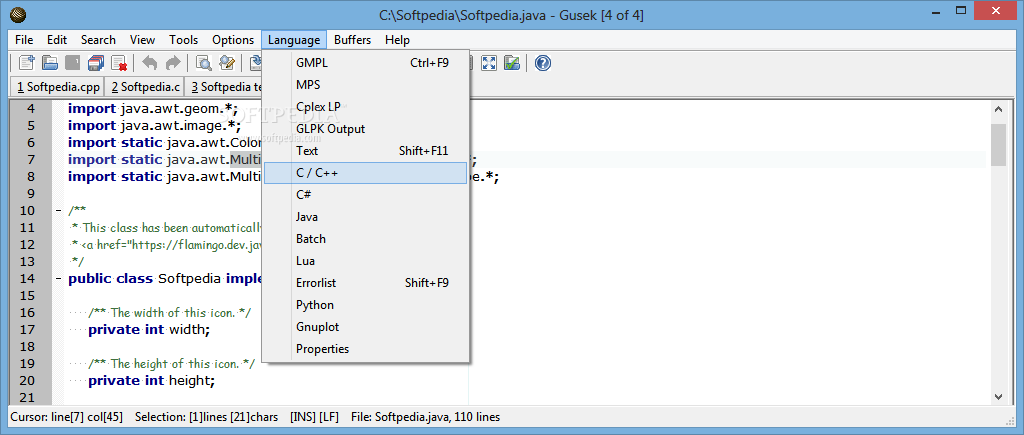Click the Save All stacked disks icon
This screenshot has height=435, width=1024.
coord(96,63)
